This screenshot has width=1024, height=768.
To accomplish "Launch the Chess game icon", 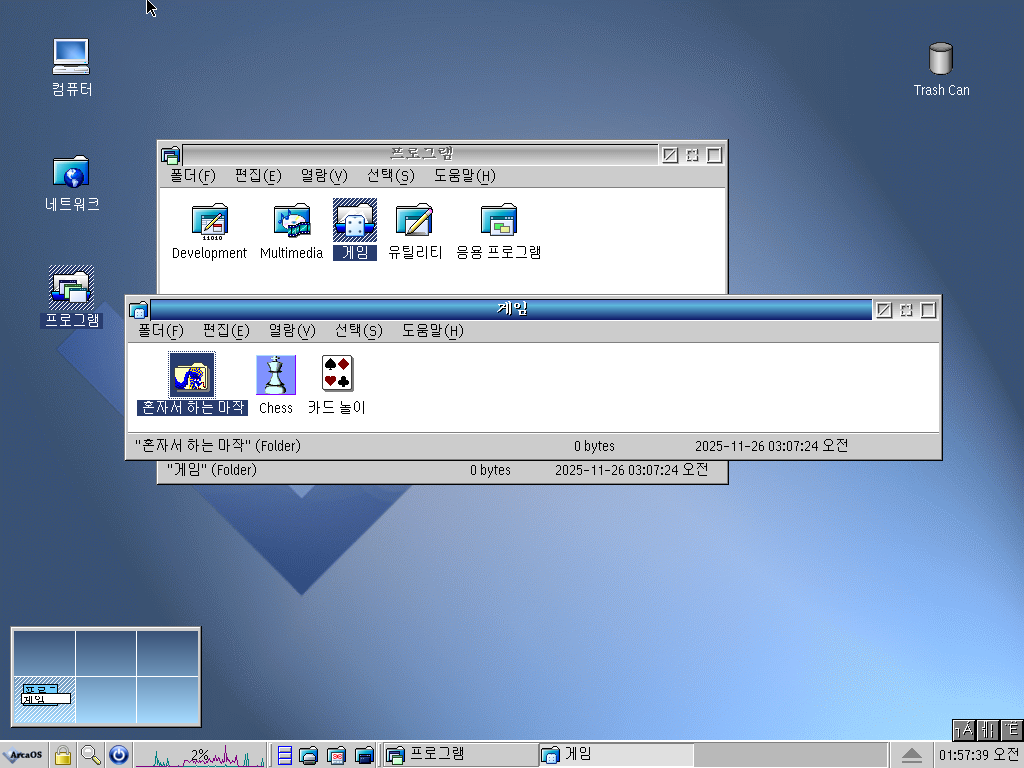I will tap(276, 376).
